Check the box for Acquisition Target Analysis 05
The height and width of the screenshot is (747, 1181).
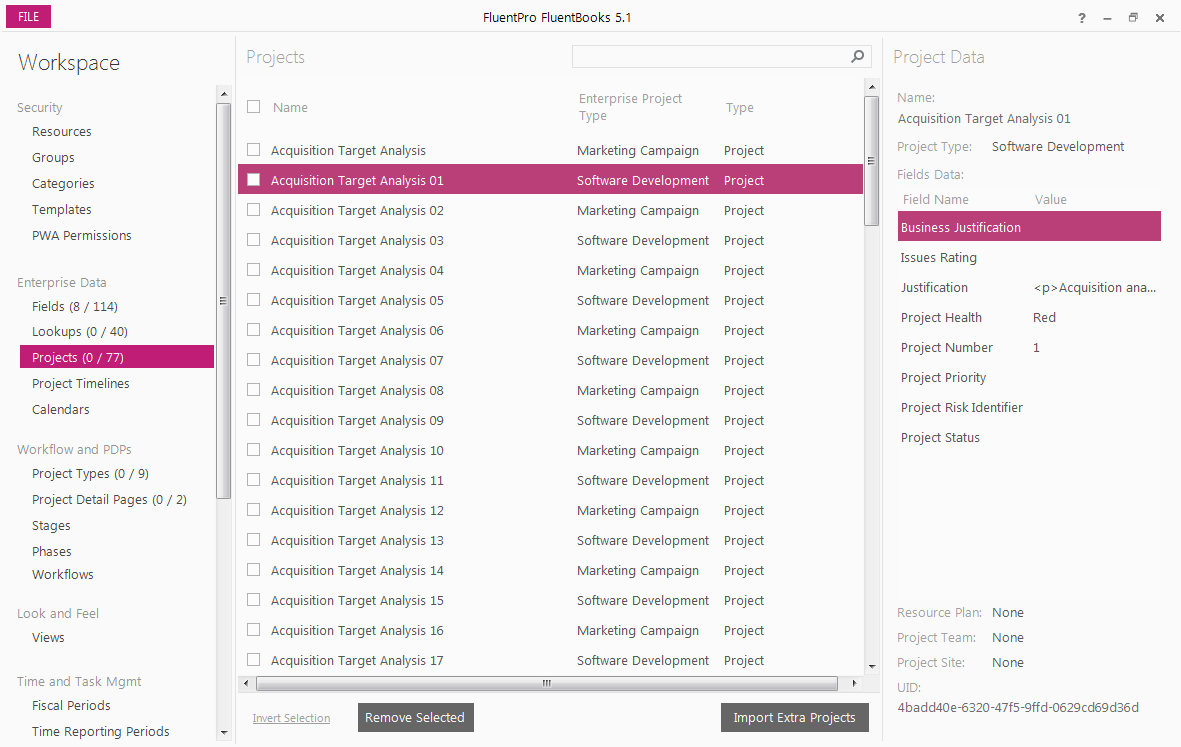point(254,300)
